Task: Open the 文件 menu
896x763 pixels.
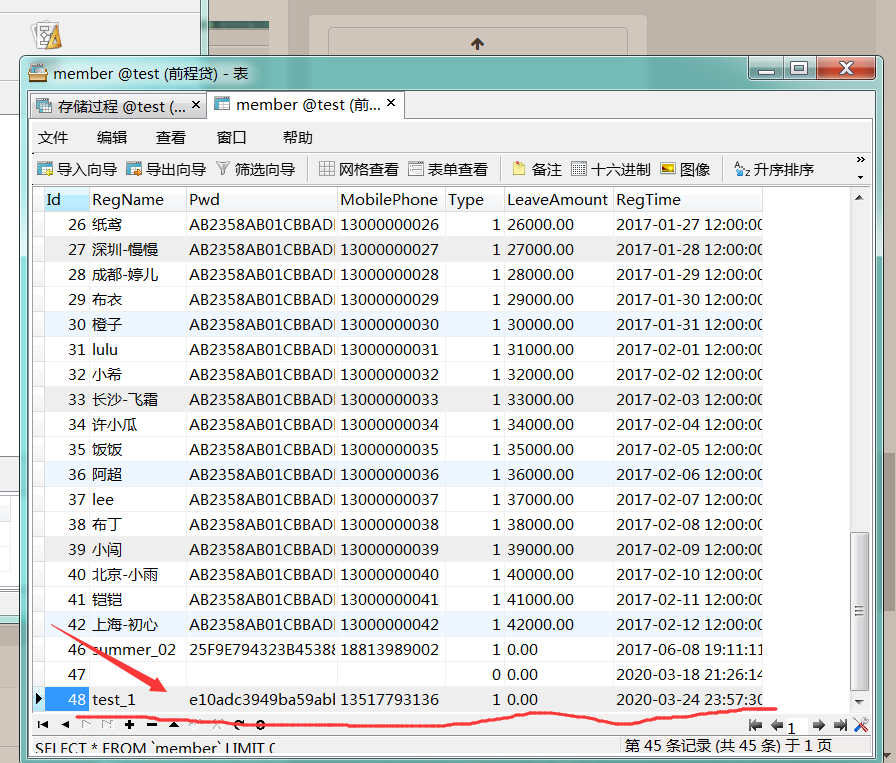Action: tap(53, 137)
